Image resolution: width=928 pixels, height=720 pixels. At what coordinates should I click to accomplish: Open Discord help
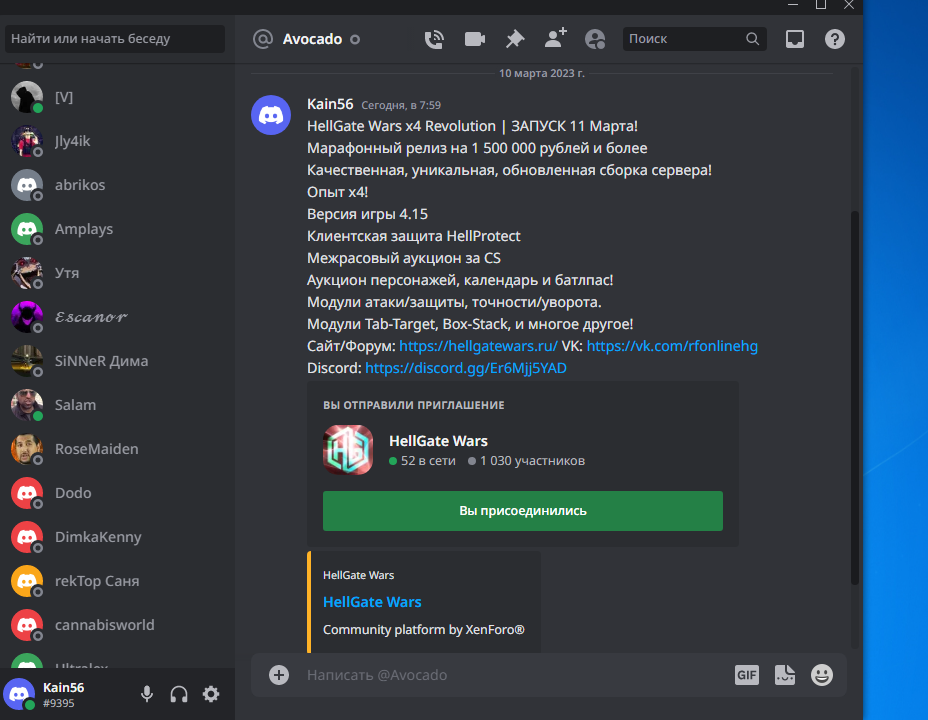point(834,39)
